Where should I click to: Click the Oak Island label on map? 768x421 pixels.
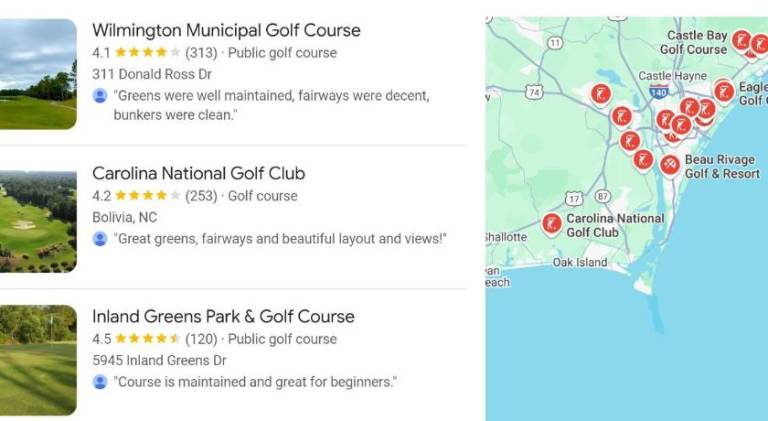579,263
